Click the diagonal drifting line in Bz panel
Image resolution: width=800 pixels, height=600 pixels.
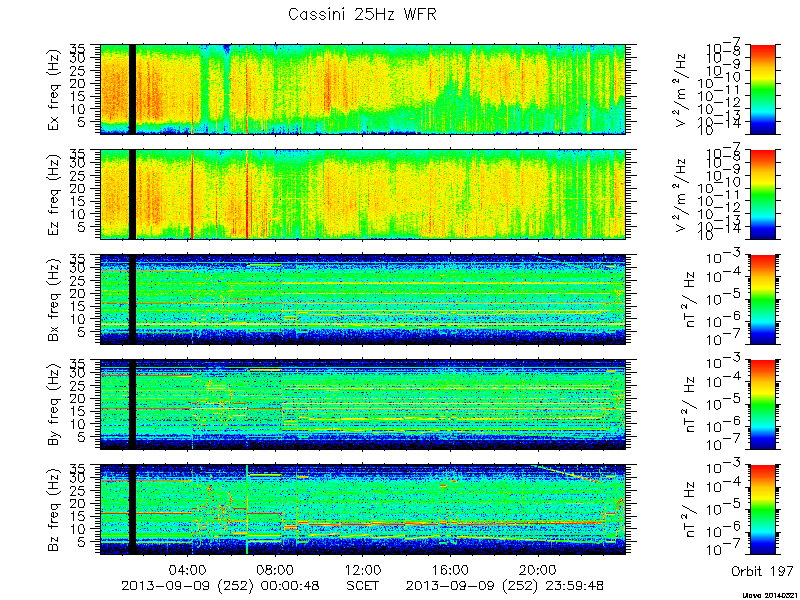pyautogui.click(x=567, y=474)
